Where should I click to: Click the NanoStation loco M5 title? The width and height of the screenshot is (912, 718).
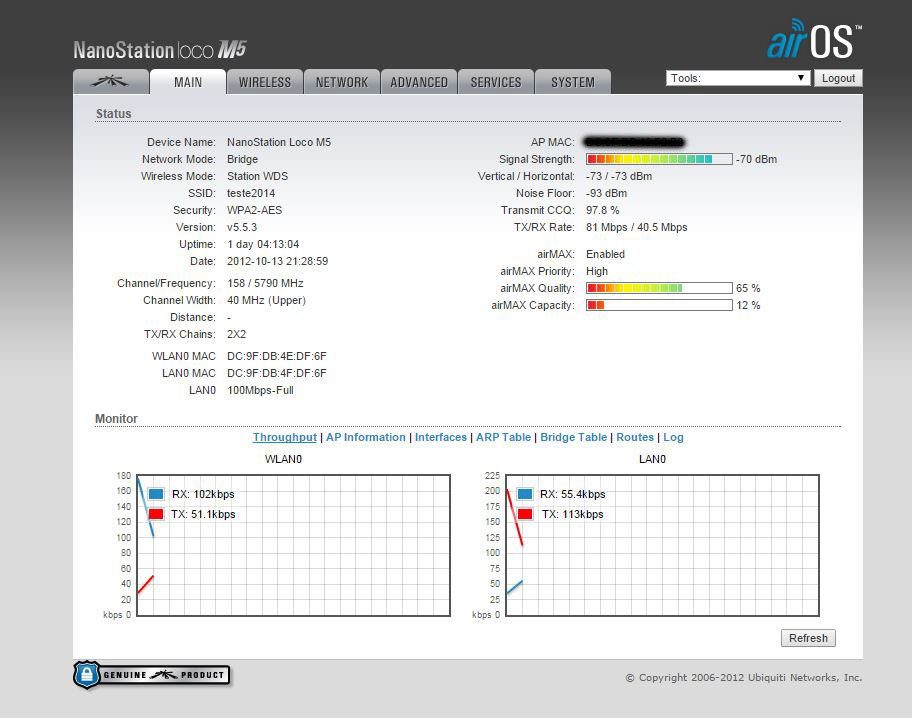160,50
